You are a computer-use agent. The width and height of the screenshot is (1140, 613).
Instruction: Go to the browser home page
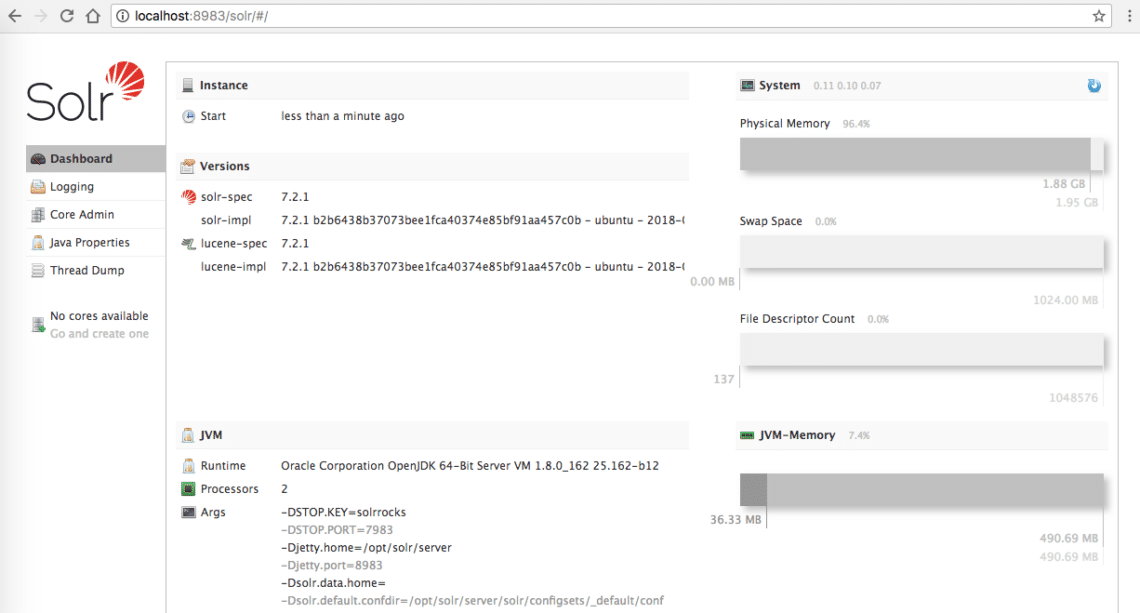pos(92,16)
